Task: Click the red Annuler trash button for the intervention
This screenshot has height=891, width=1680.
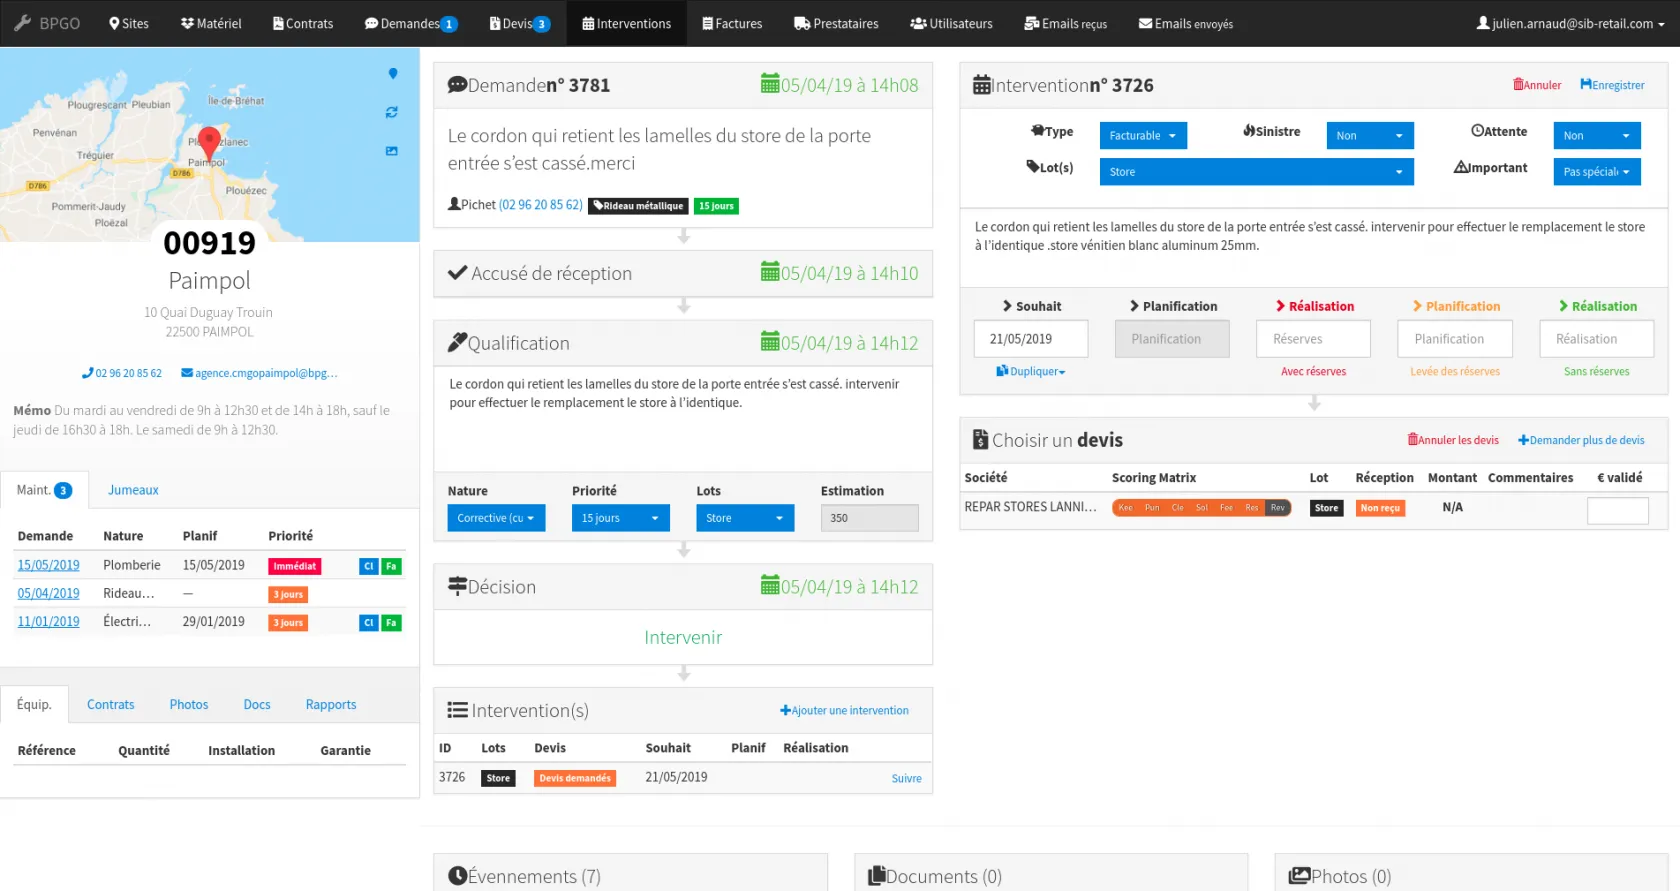Action: click(1537, 85)
